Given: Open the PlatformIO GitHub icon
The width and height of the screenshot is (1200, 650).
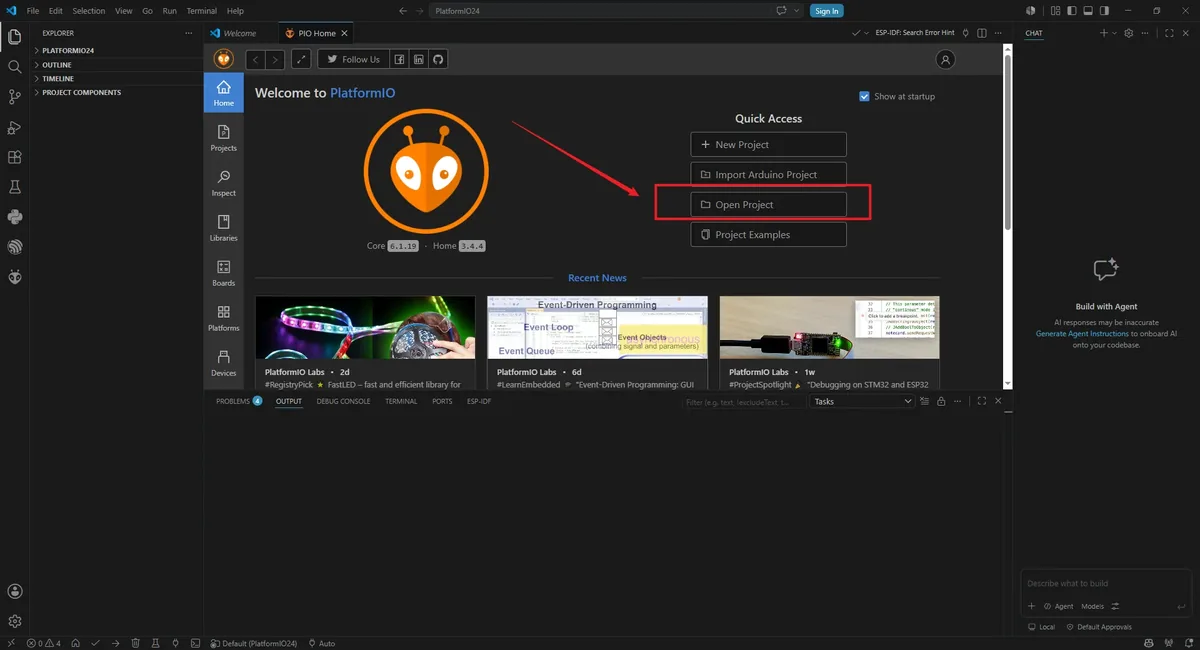Looking at the screenshot, I should (437, 60).
